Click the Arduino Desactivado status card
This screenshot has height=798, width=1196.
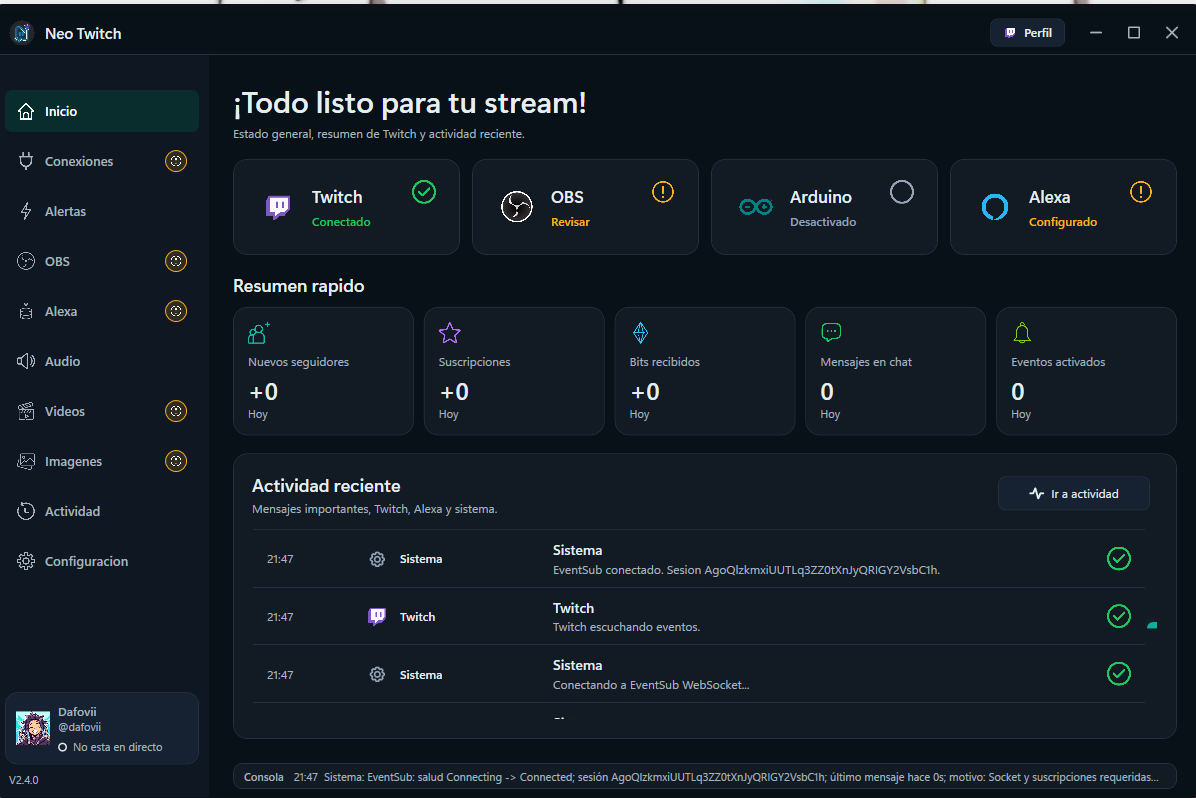coord(824,207)
